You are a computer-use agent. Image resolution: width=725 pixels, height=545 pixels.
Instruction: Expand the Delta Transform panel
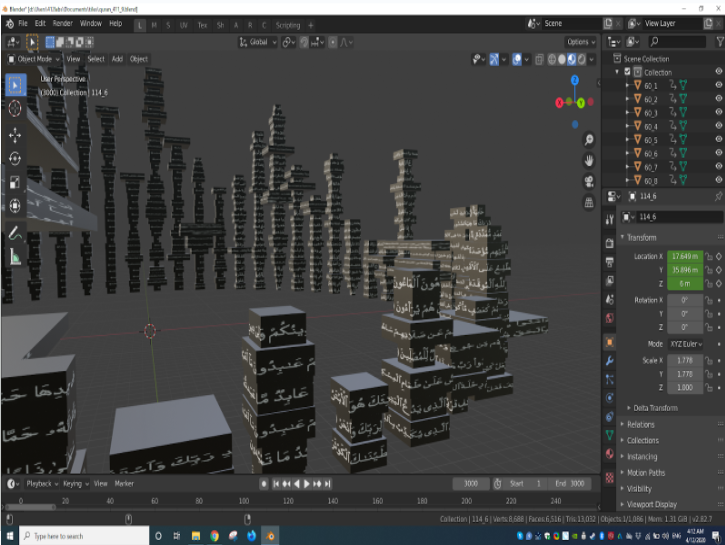point(656,408)
